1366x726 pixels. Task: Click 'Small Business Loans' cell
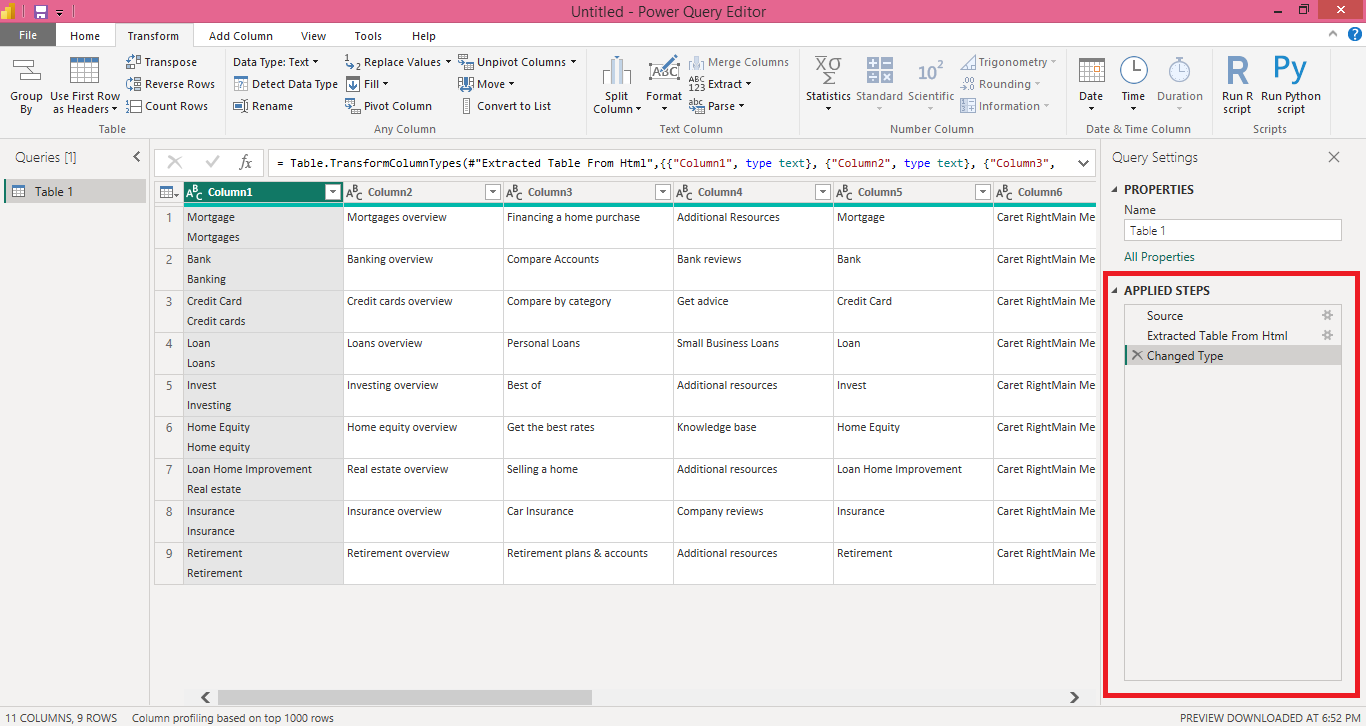pos(753,353)
